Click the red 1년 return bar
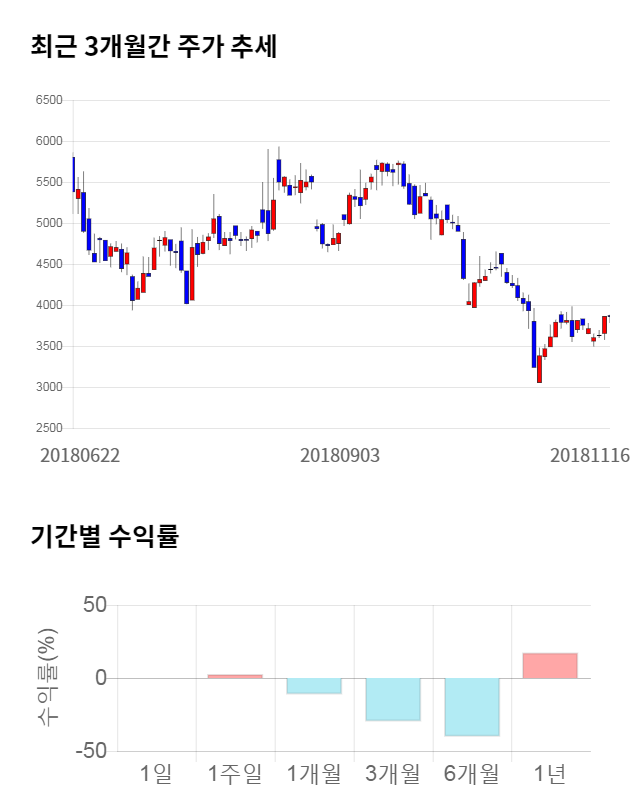 (550, 666)
